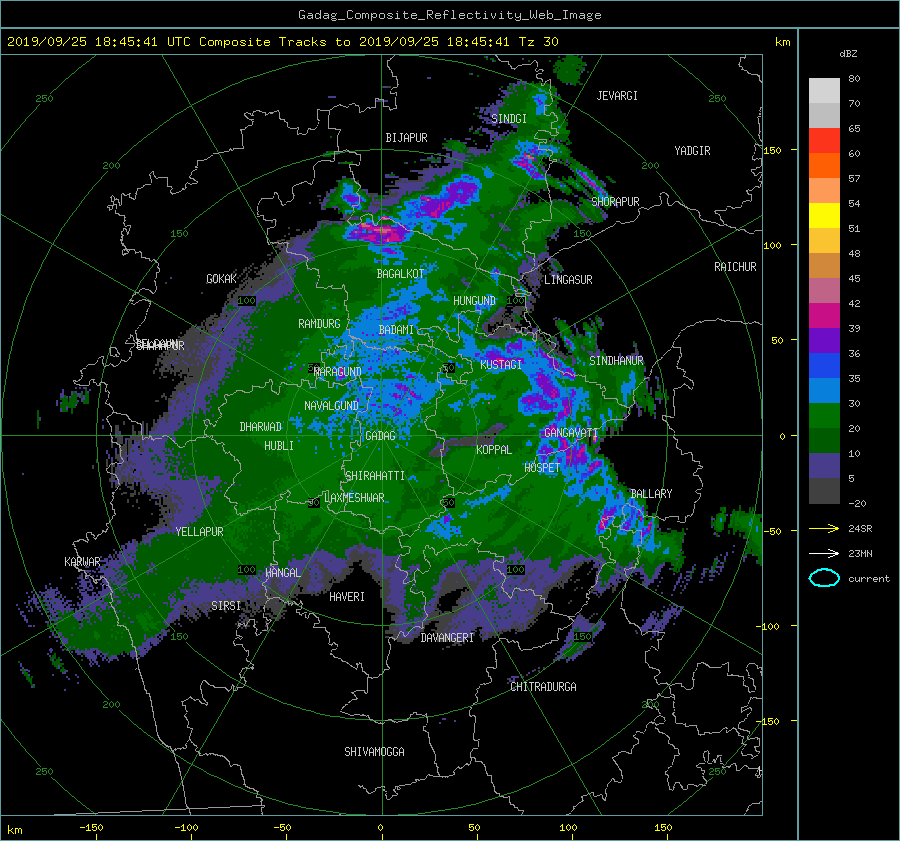Click the YADGIR town label

(692, 151)
